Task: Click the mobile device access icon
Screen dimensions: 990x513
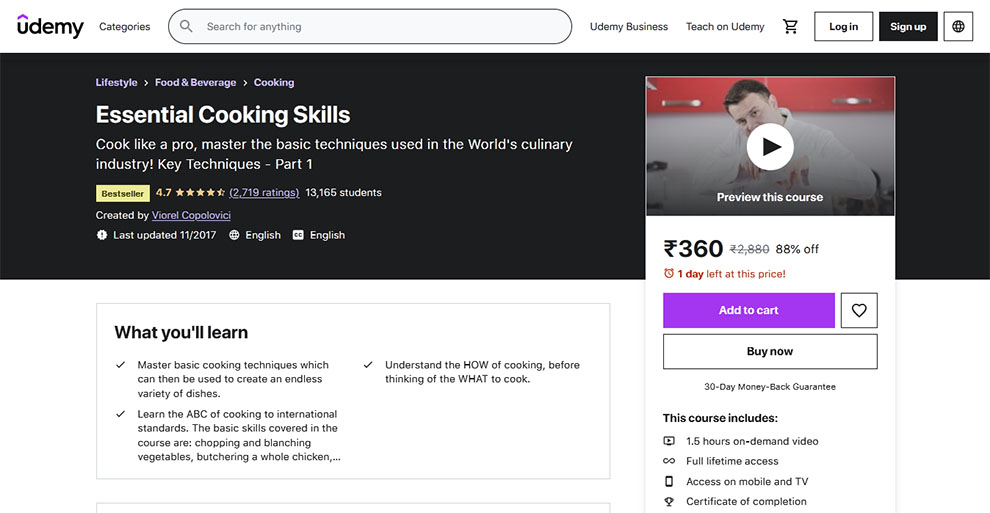Action: (x=669, y=481)
